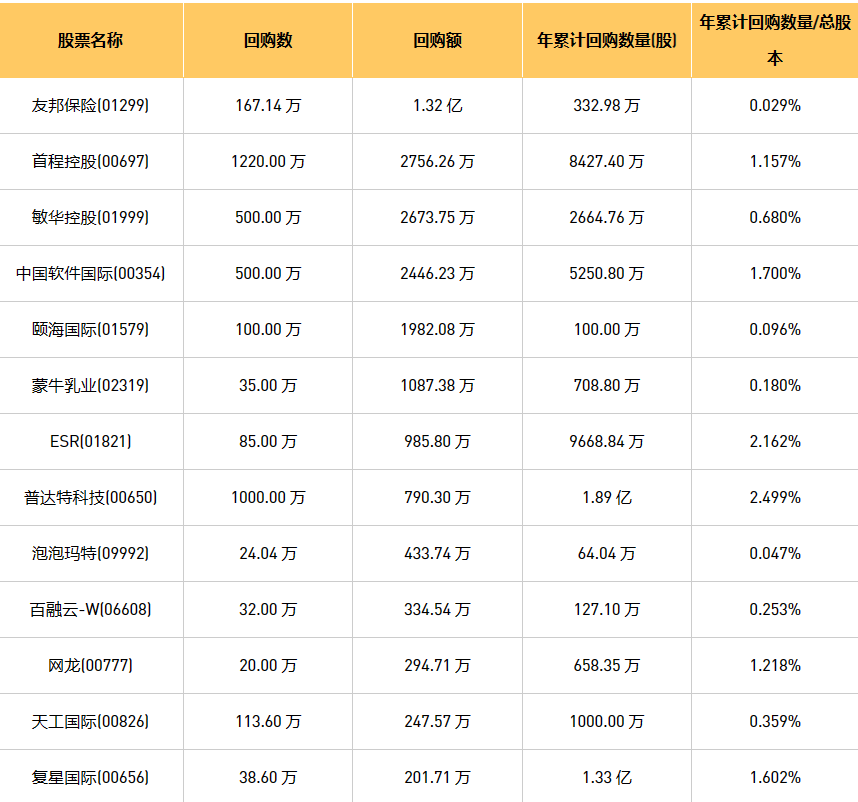The height and width of the screenshot is (802, 858).
Task: Open the 敏华控股(01999) stock entry
Action: tap(91, 217)
